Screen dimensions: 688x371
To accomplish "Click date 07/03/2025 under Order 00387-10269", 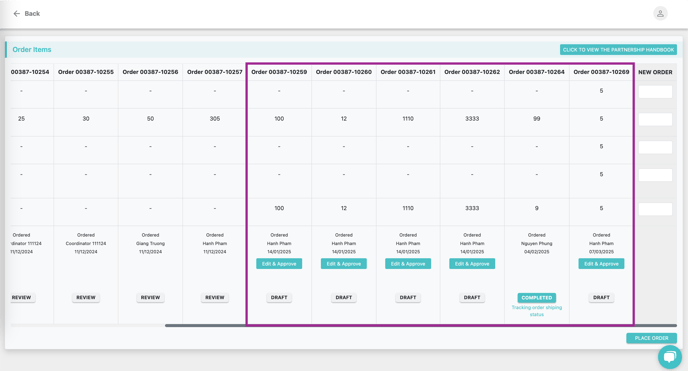I will [601, 252].
